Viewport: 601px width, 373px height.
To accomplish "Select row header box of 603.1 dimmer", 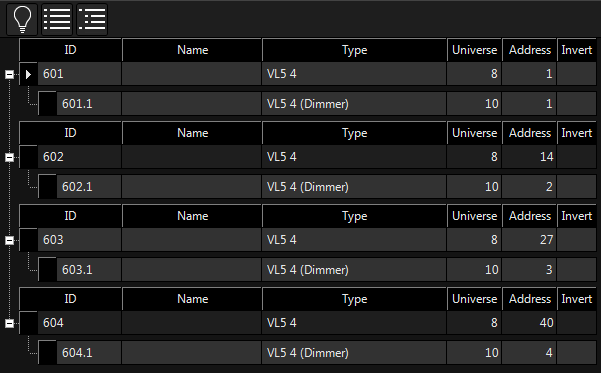I will (x=48, y=269).
